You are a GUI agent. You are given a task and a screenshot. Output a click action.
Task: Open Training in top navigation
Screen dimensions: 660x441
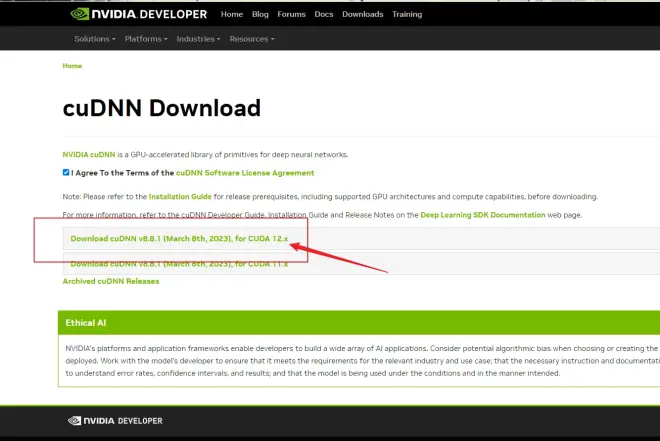[407, 14]
